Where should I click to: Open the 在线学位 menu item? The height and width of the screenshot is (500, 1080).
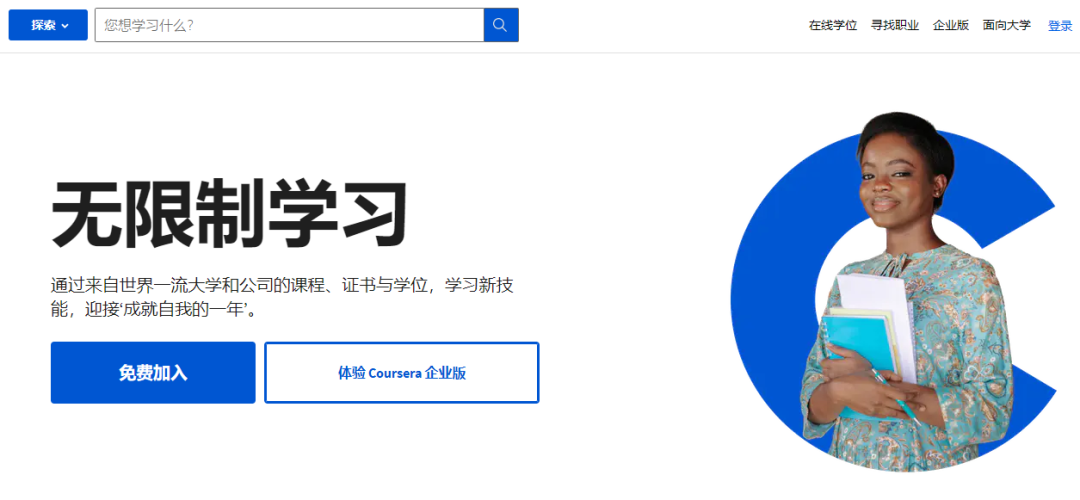pyautogui.click(x=833, y=25)
